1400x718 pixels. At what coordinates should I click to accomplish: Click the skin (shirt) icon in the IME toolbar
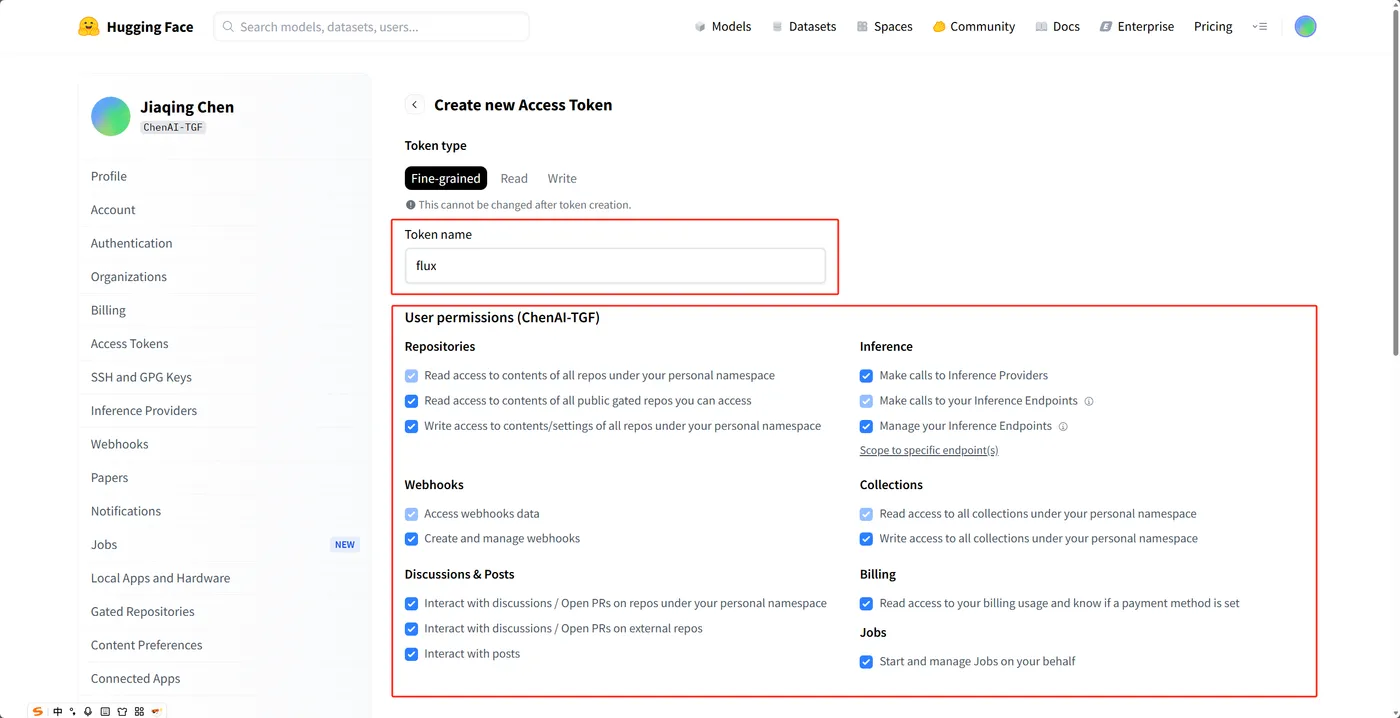(122, 711)
